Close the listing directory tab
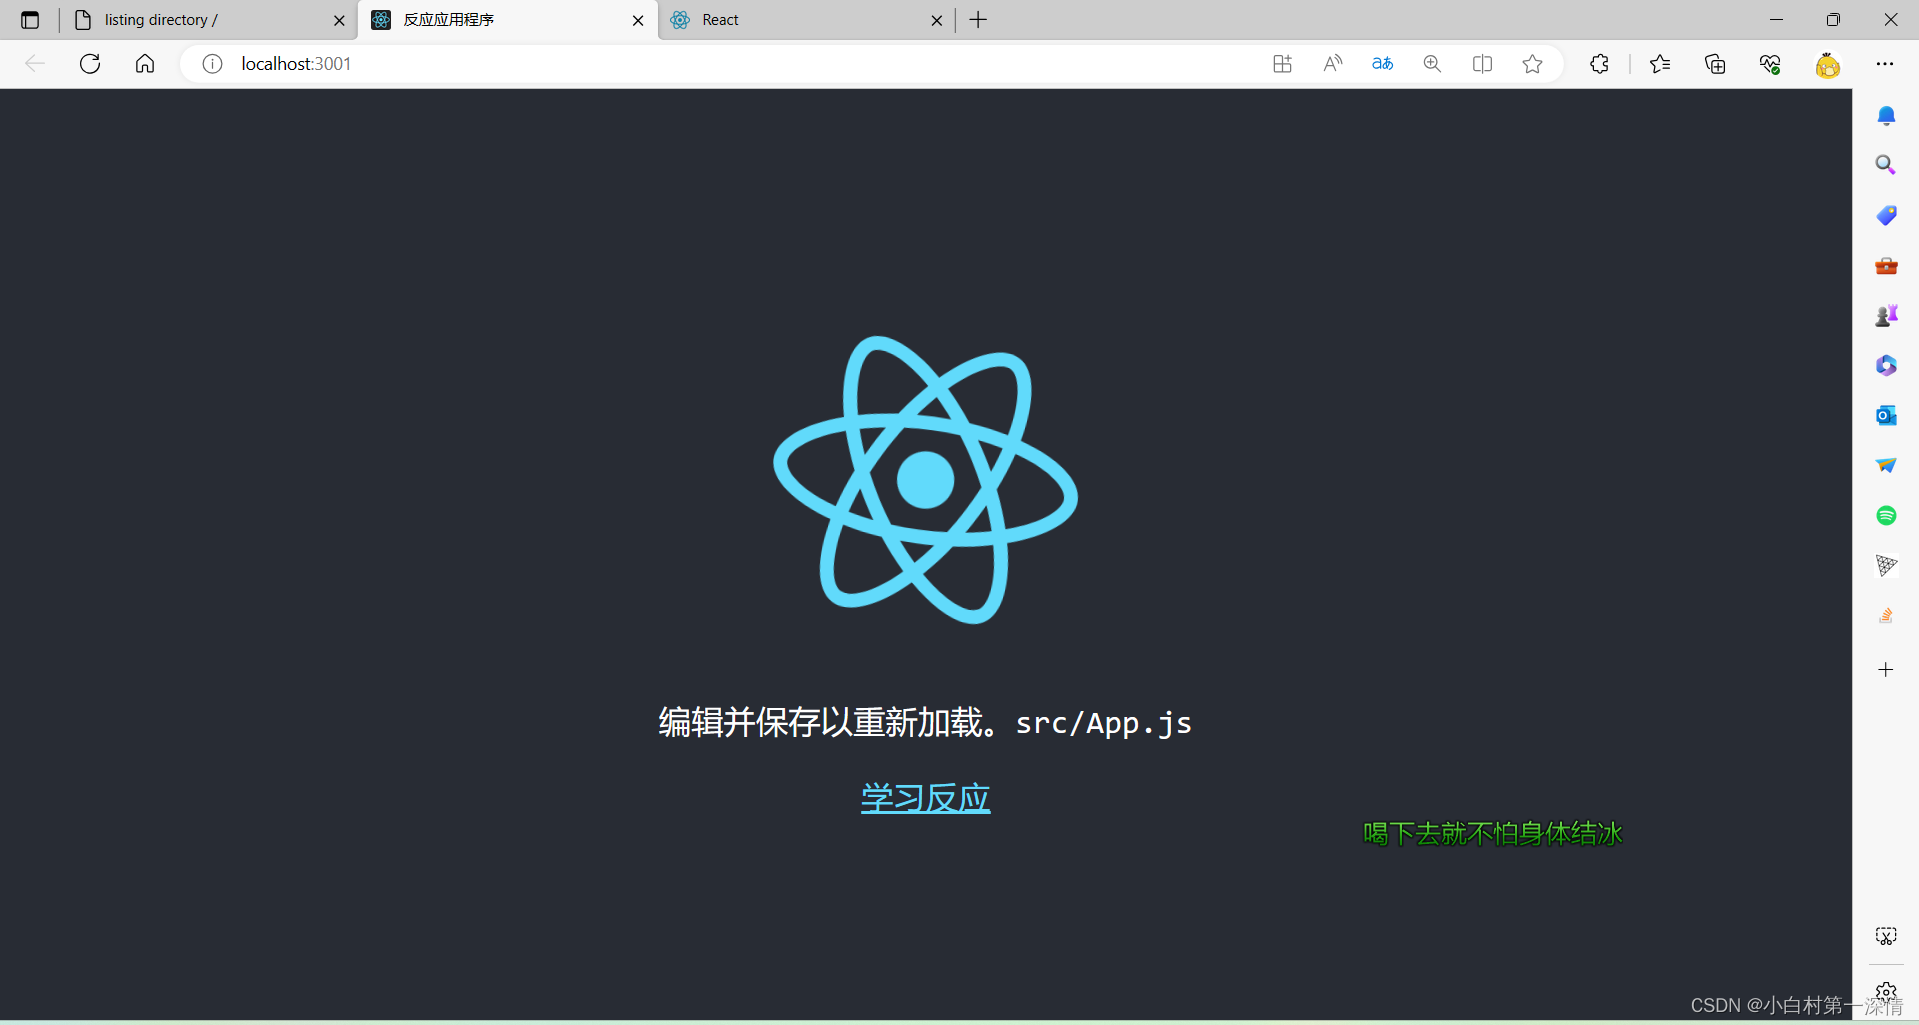Screen dimensions: 1919x1025 pos(339,20)
